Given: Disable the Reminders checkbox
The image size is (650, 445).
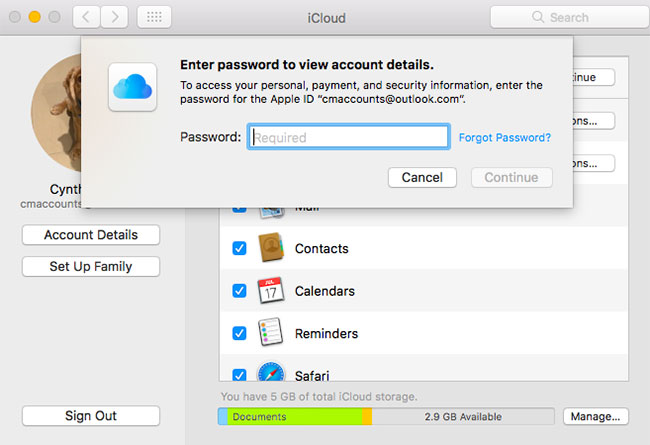Looking at the screenshot, I should point(240,333).
